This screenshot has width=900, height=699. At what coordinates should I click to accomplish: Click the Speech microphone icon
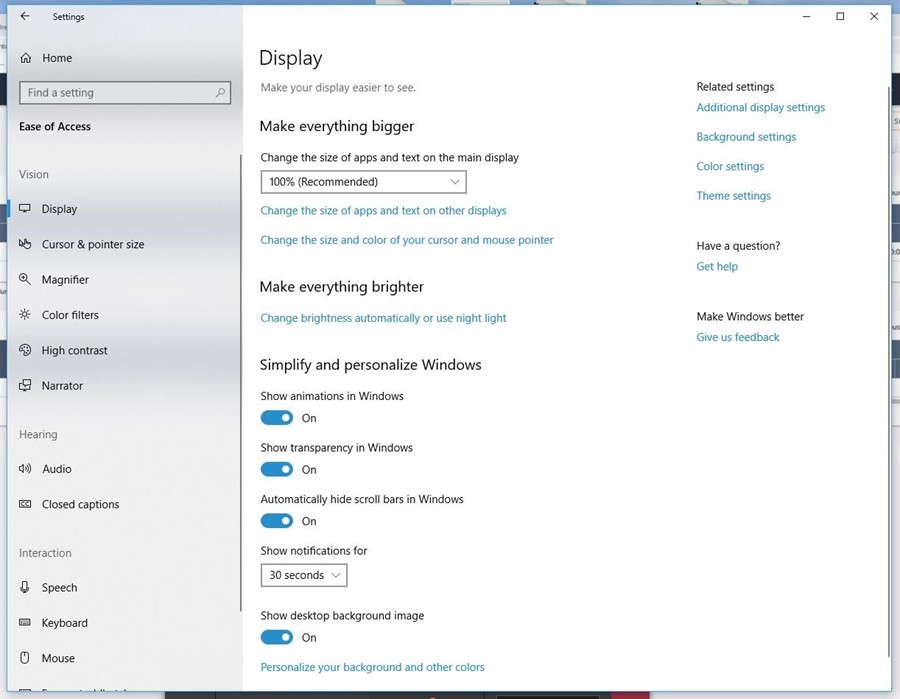(25, 587)
